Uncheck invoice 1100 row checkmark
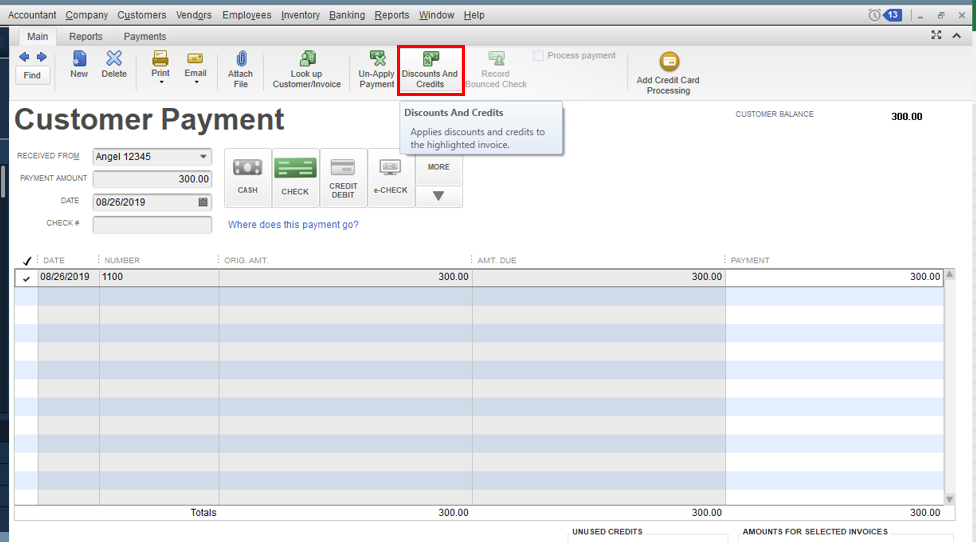The width and height of the screenshot is (976, 542). 26,278
